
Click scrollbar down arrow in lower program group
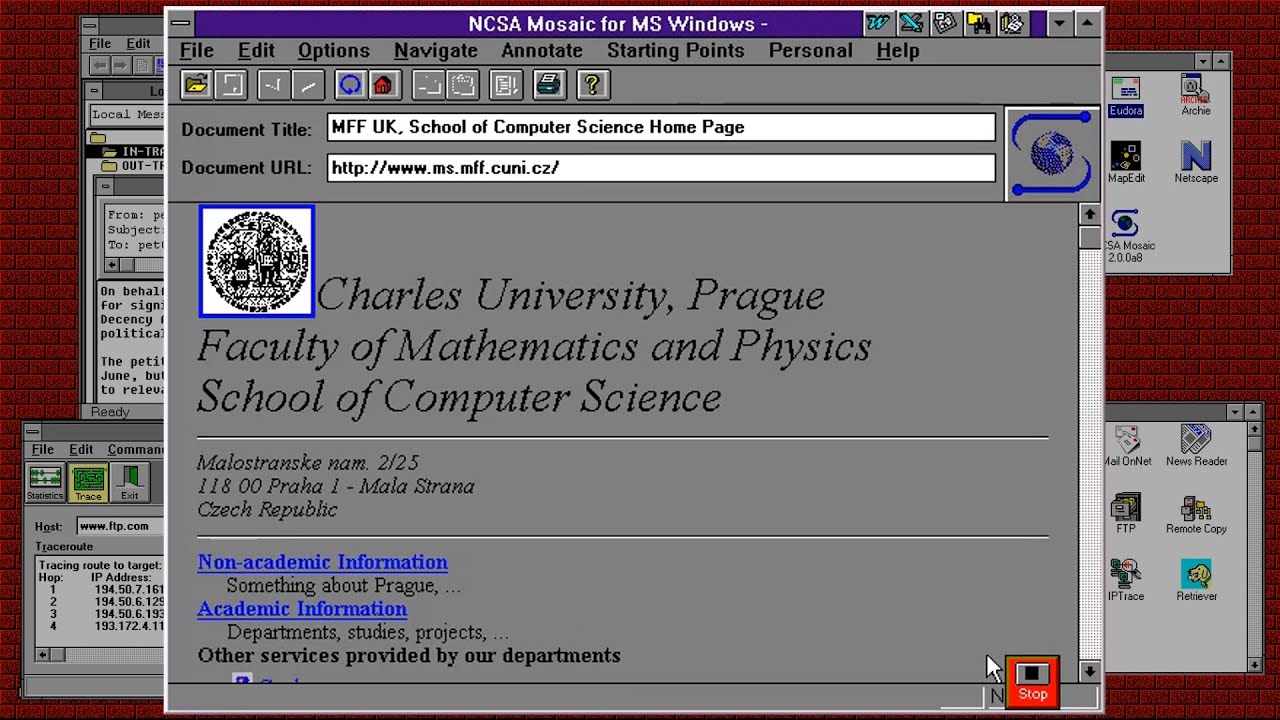click(1255, 664)
